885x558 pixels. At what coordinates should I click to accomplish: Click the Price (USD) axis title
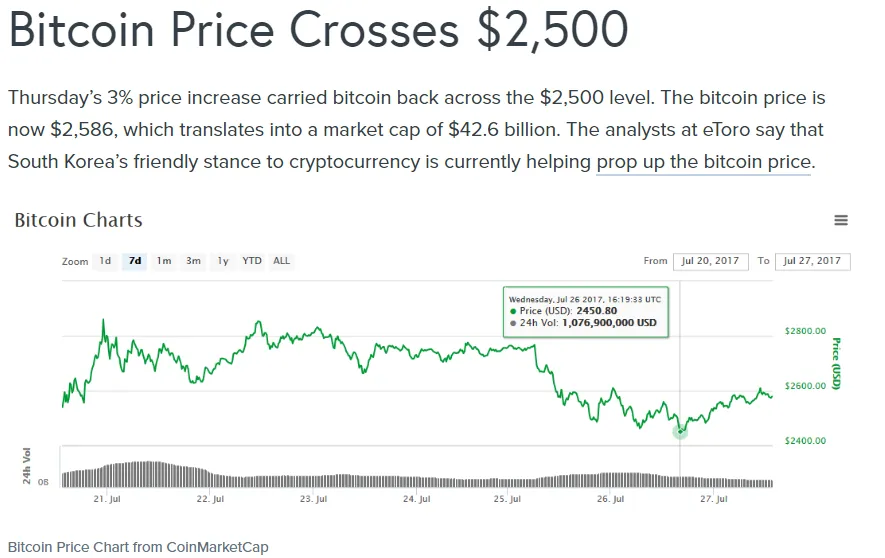[836, 363]
